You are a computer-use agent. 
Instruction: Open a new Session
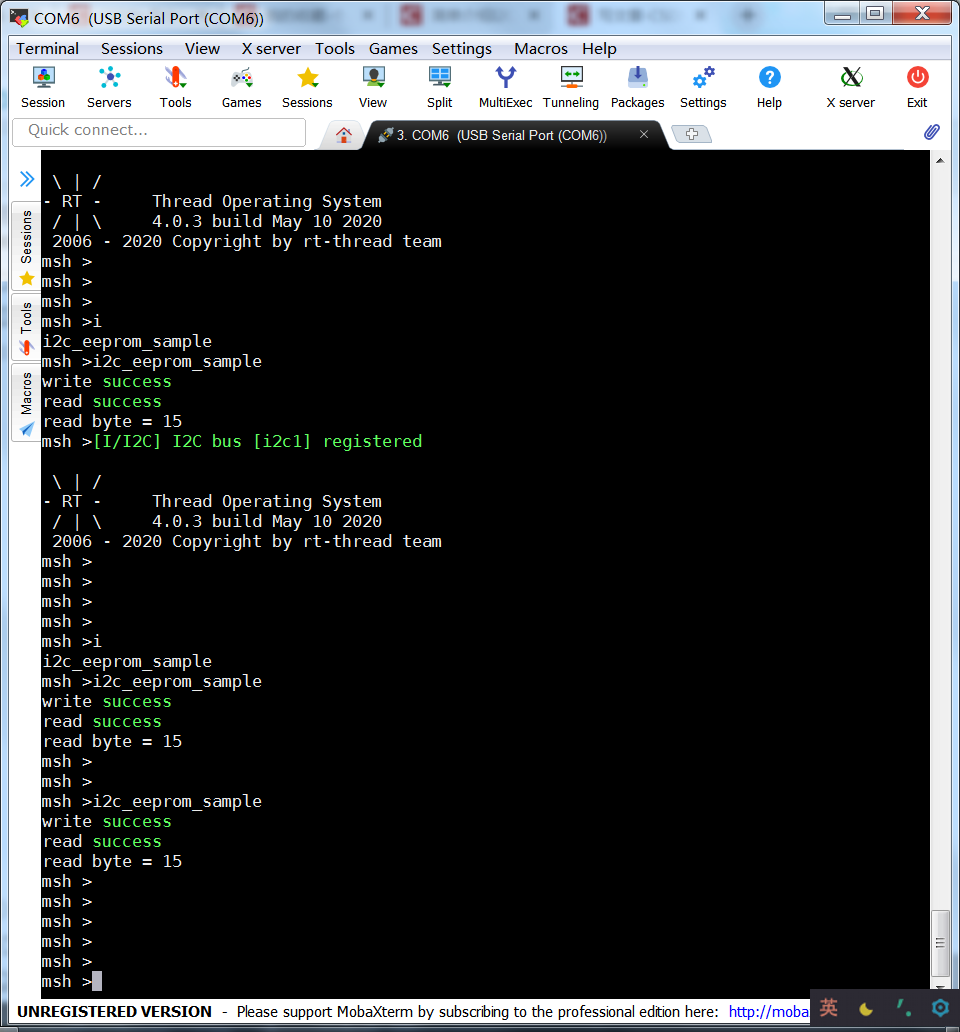[43, 86]
